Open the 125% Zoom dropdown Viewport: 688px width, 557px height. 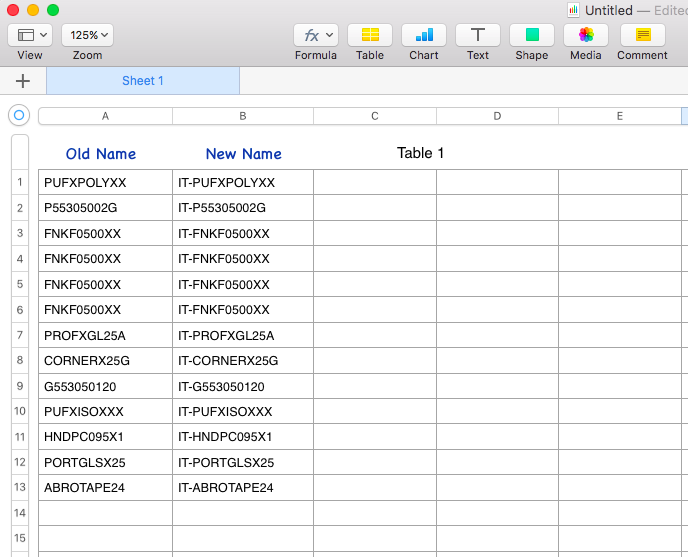(87, 35)
